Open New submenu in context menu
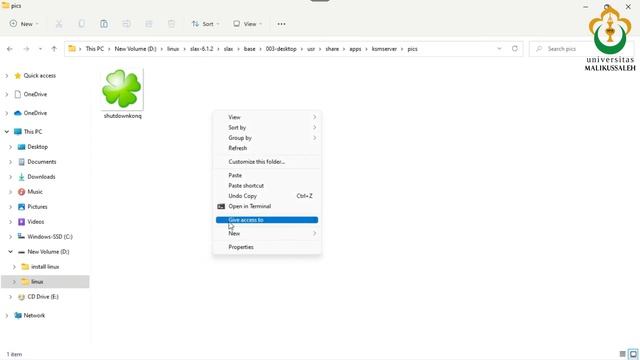The width and height of the screenshot is (640, 360). [x=267, y=233]
